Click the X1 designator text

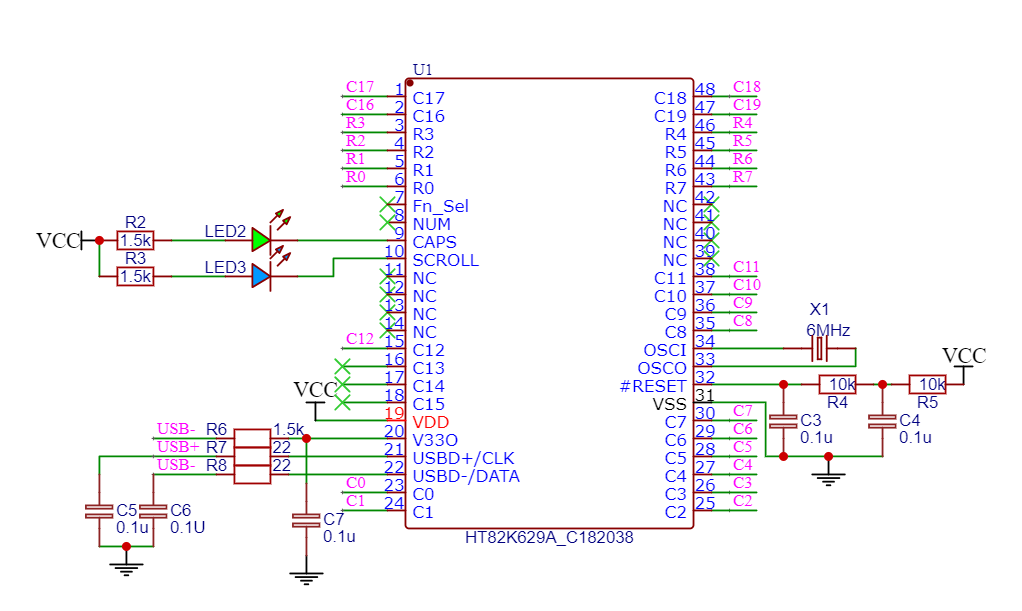point(819,309)
